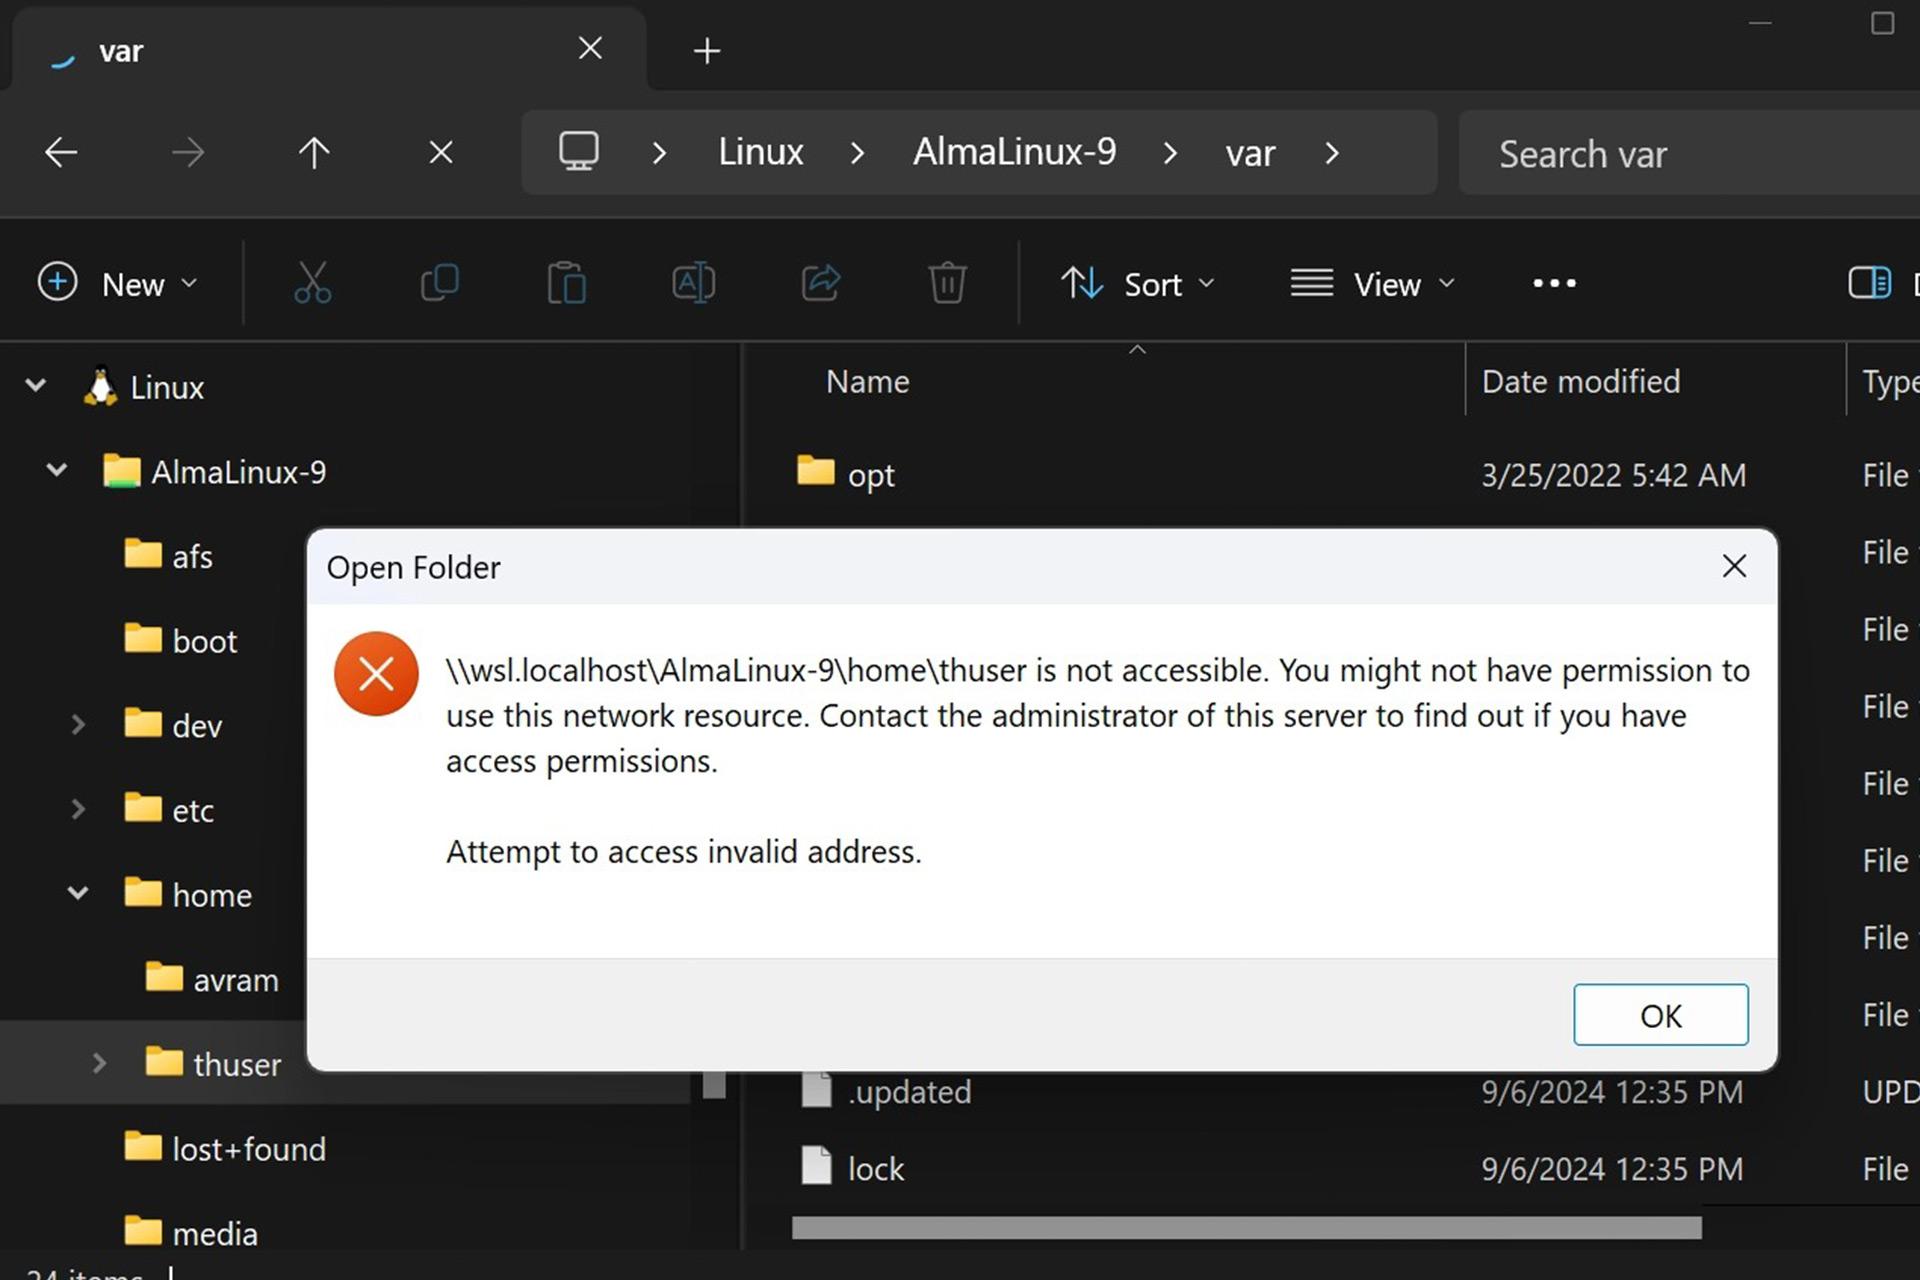Click the Rename icon in toolbar
This screenshot has width=1920, height=1280.
click(693, 283)
